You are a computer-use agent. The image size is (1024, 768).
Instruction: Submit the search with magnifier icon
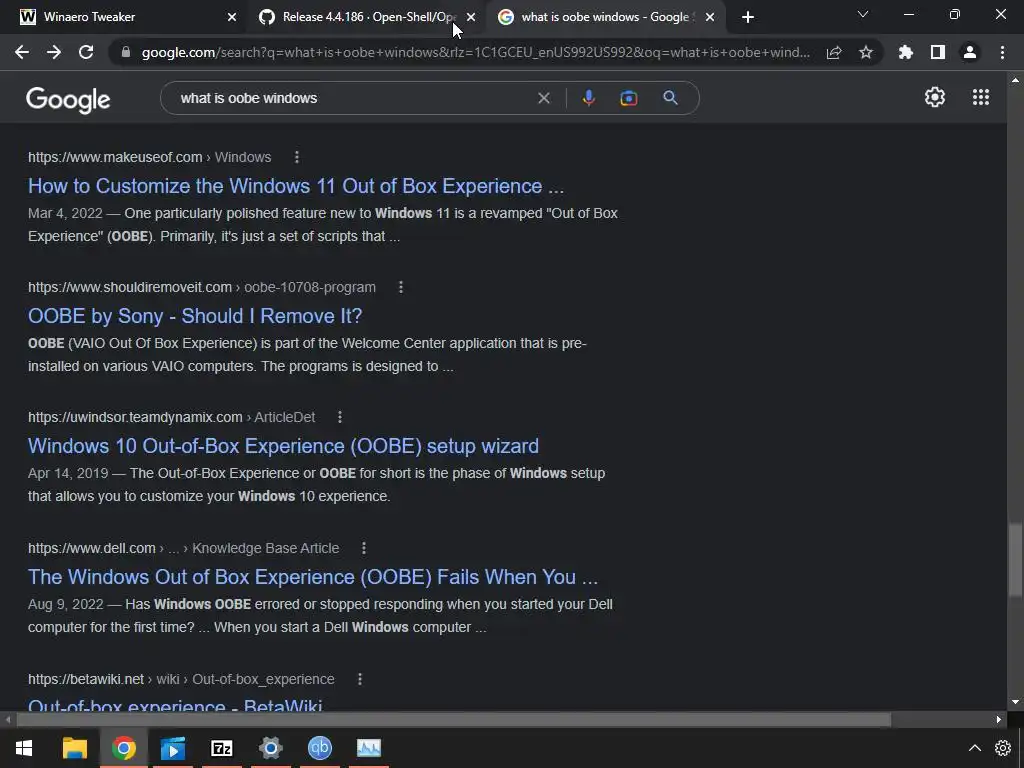pyautogui.click(x=670, y=98)
